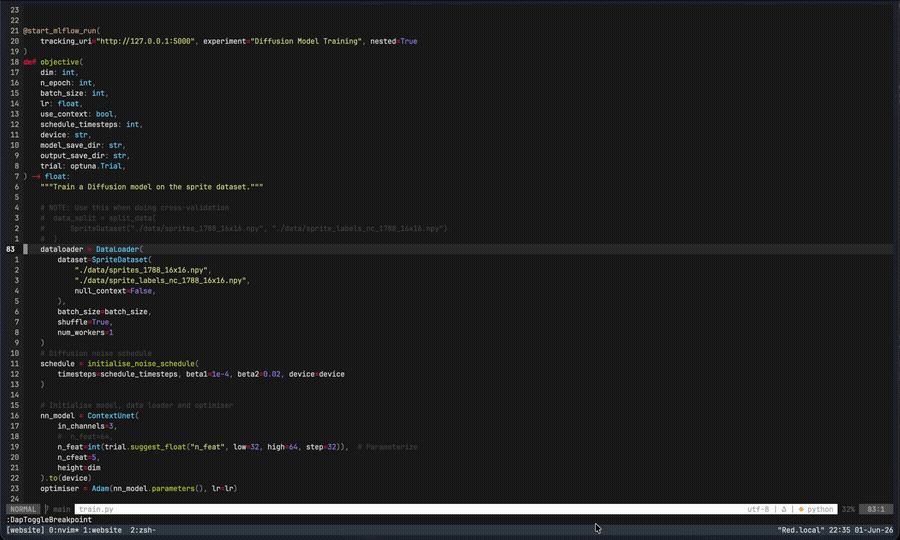Click the utf-8 encoding label
This screenshot has width=900, height=540.
tap(758, 509)
